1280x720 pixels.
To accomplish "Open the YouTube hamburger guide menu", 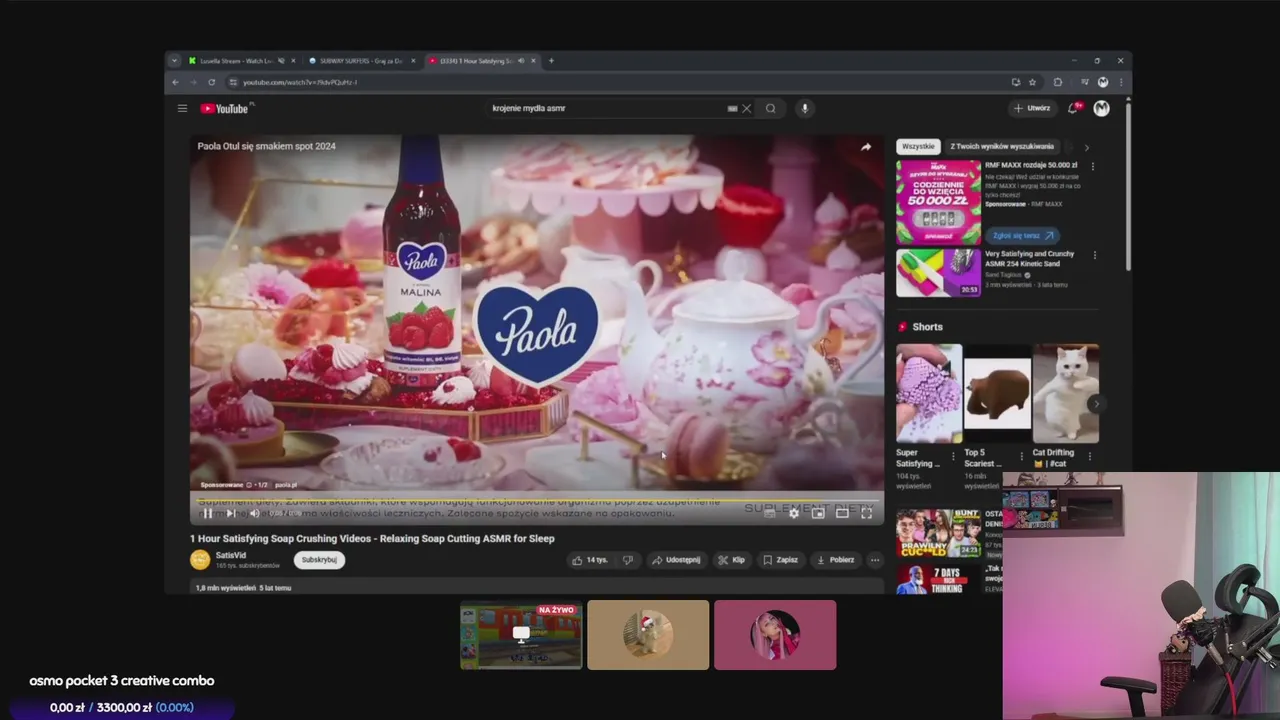I will (x=182, y=108).
